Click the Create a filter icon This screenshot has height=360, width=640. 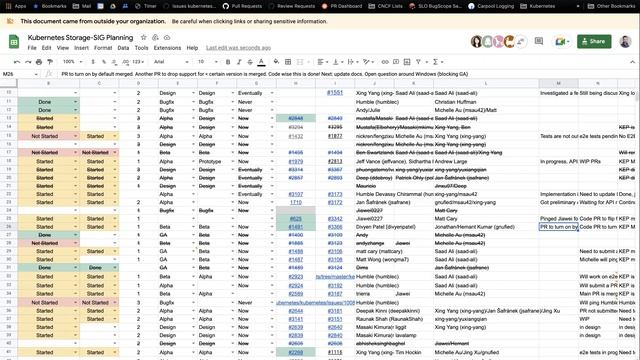coord(418,62)
